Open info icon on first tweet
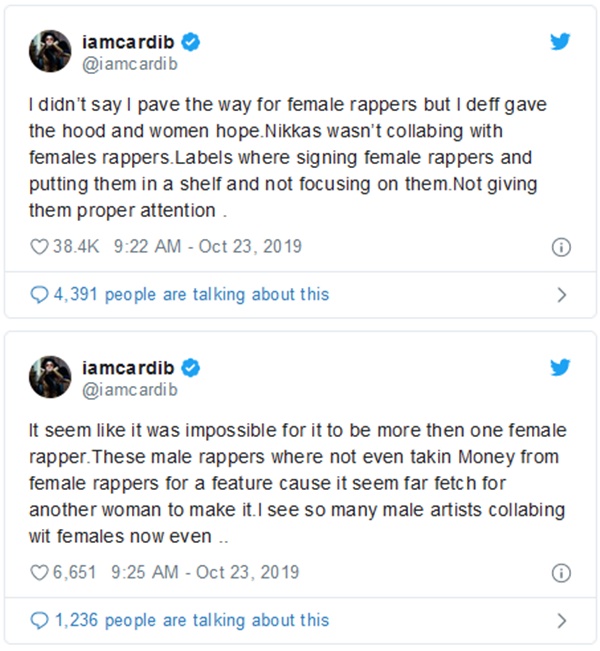This screenshot has width=600, height=651. click(x=562, y=246)
